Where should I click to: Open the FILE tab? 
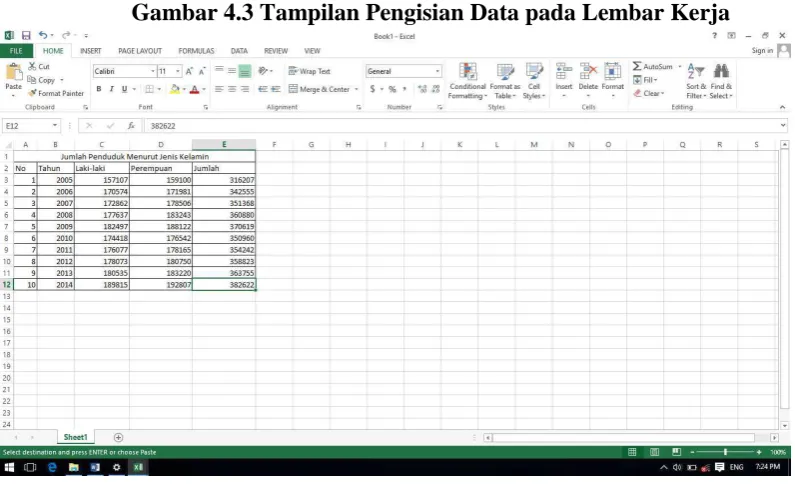[16, 51]
